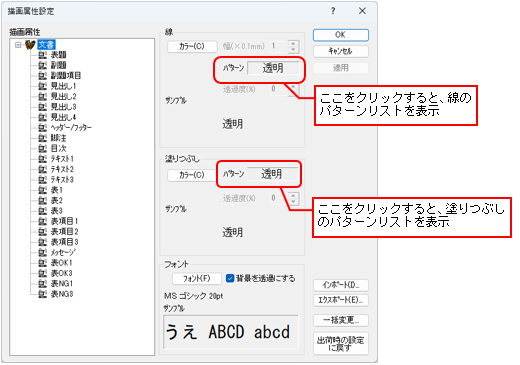Open the line pattern list showing 透明
The width and height of the screenshot is (520, 365).
(273, 68)
